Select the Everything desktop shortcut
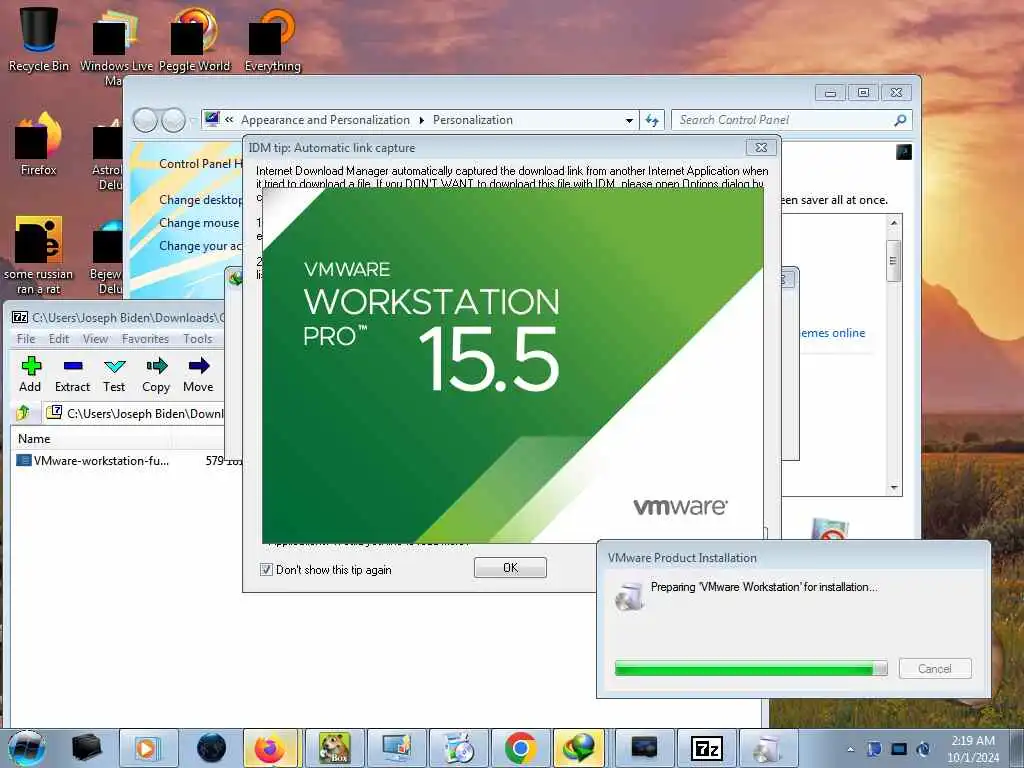 tap(272, 38)
